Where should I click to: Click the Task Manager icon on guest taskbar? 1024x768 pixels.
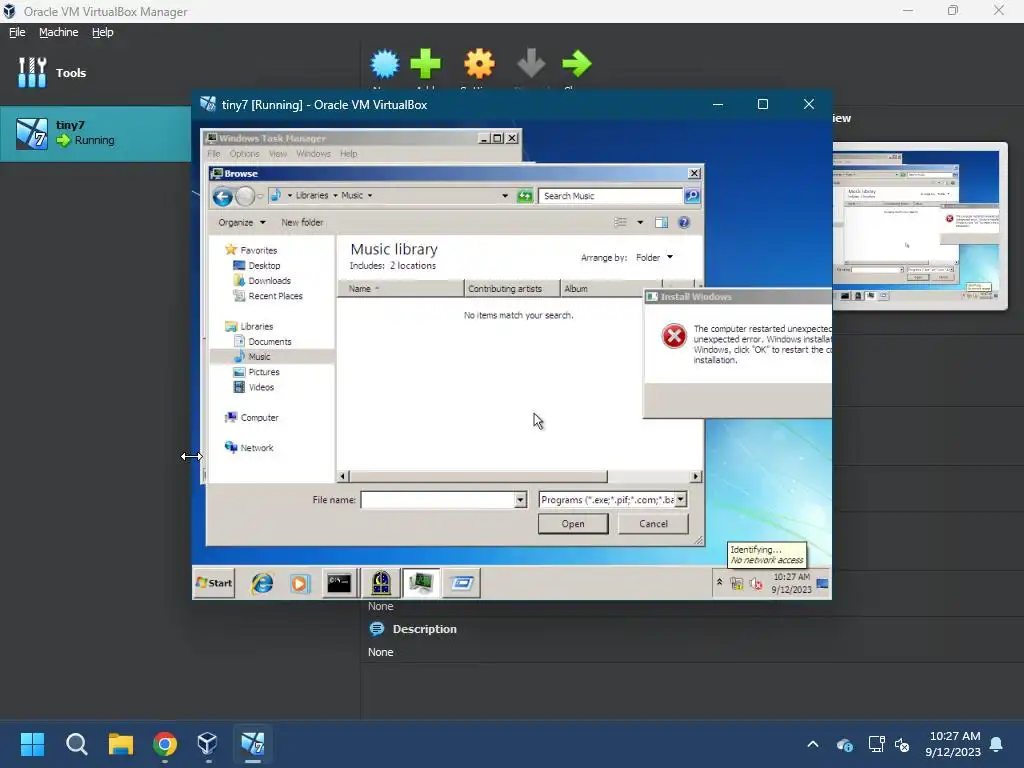(x=421, y=583)
